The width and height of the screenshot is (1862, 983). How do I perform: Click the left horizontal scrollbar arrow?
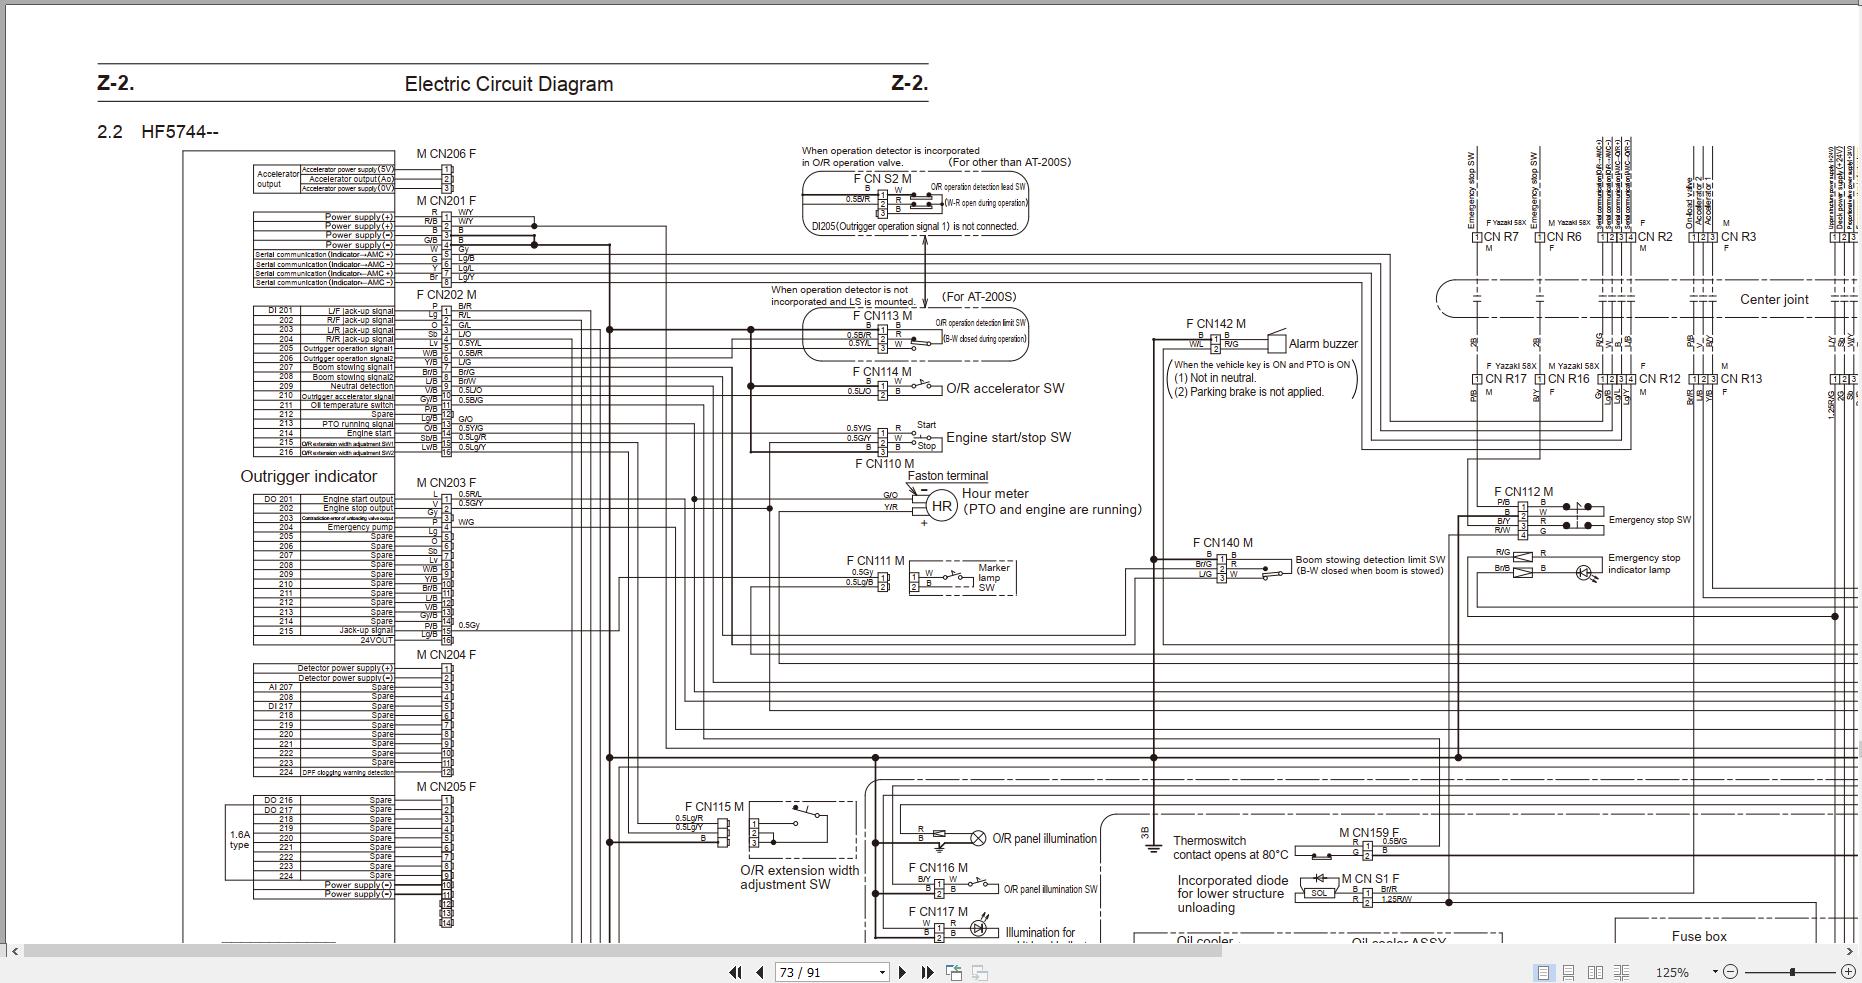15,952
